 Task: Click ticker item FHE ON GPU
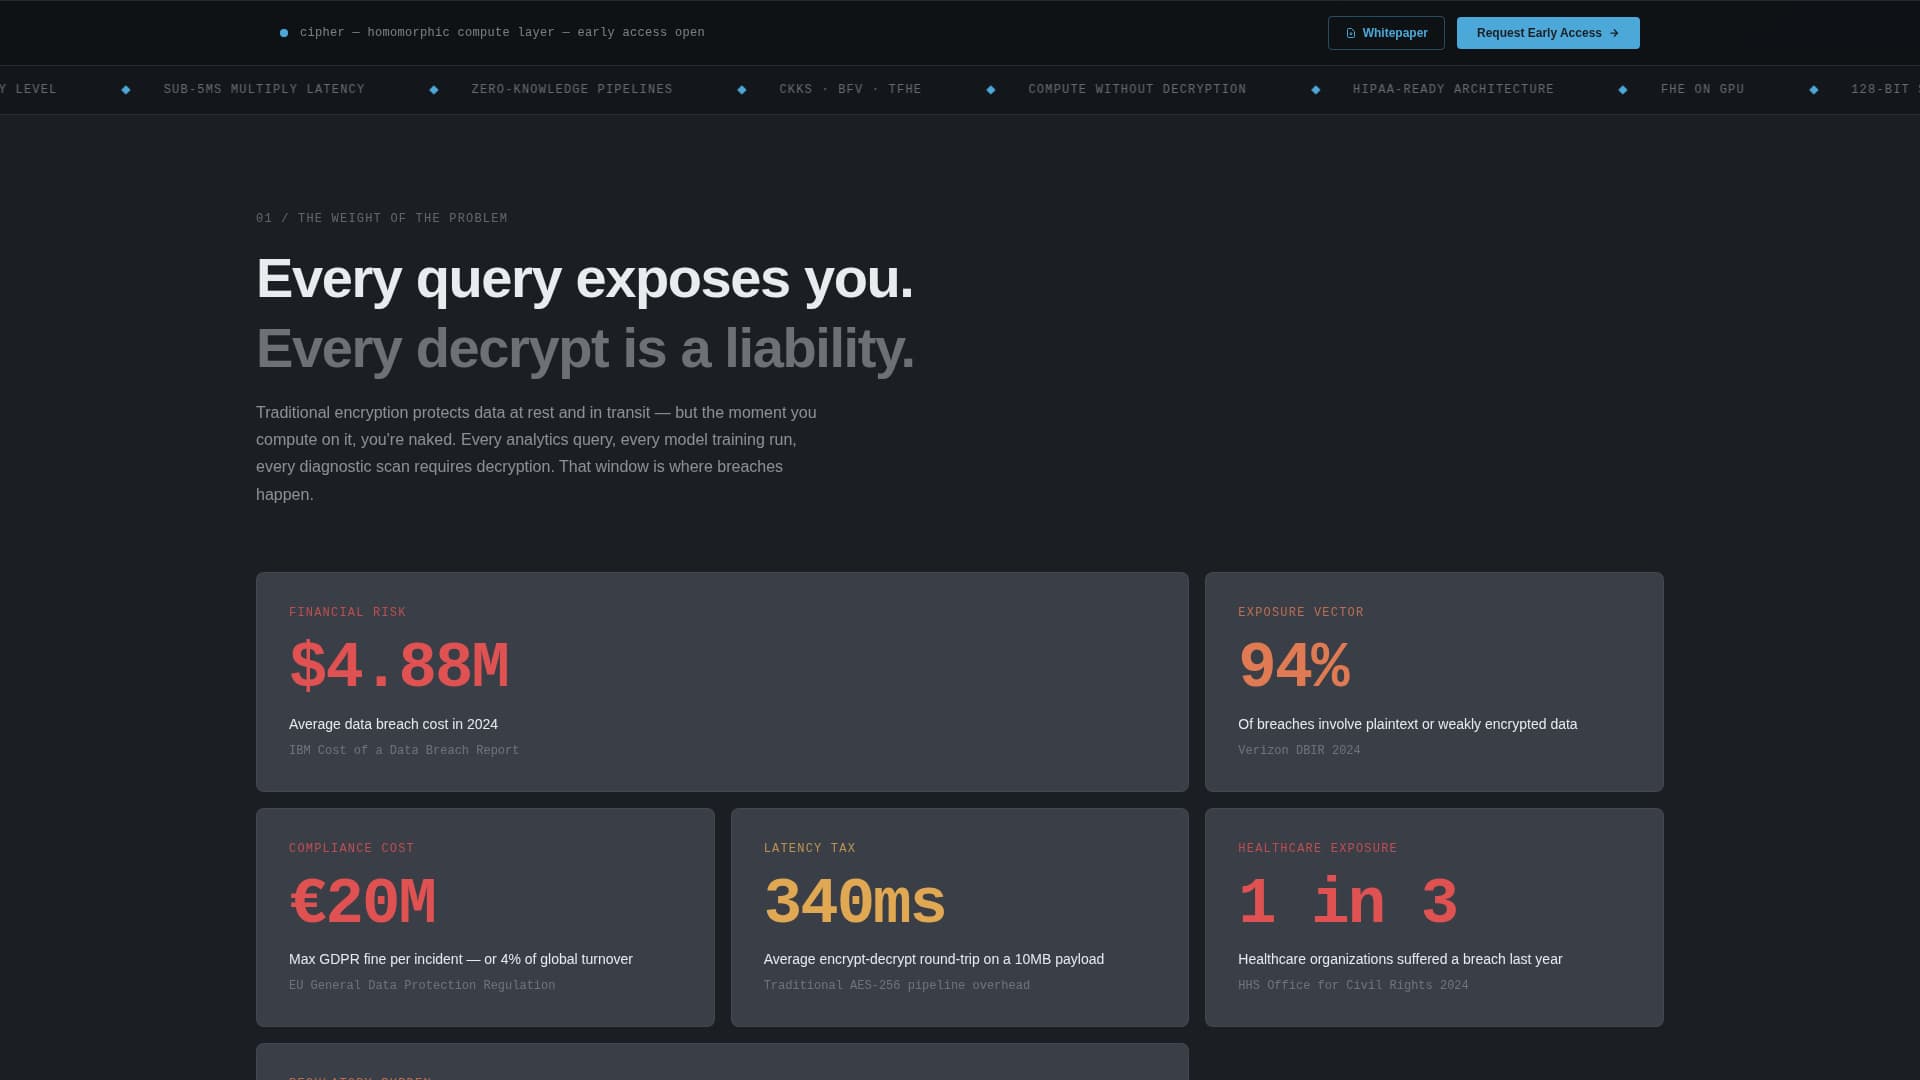pyautogui.click(x=1702, y=90)
